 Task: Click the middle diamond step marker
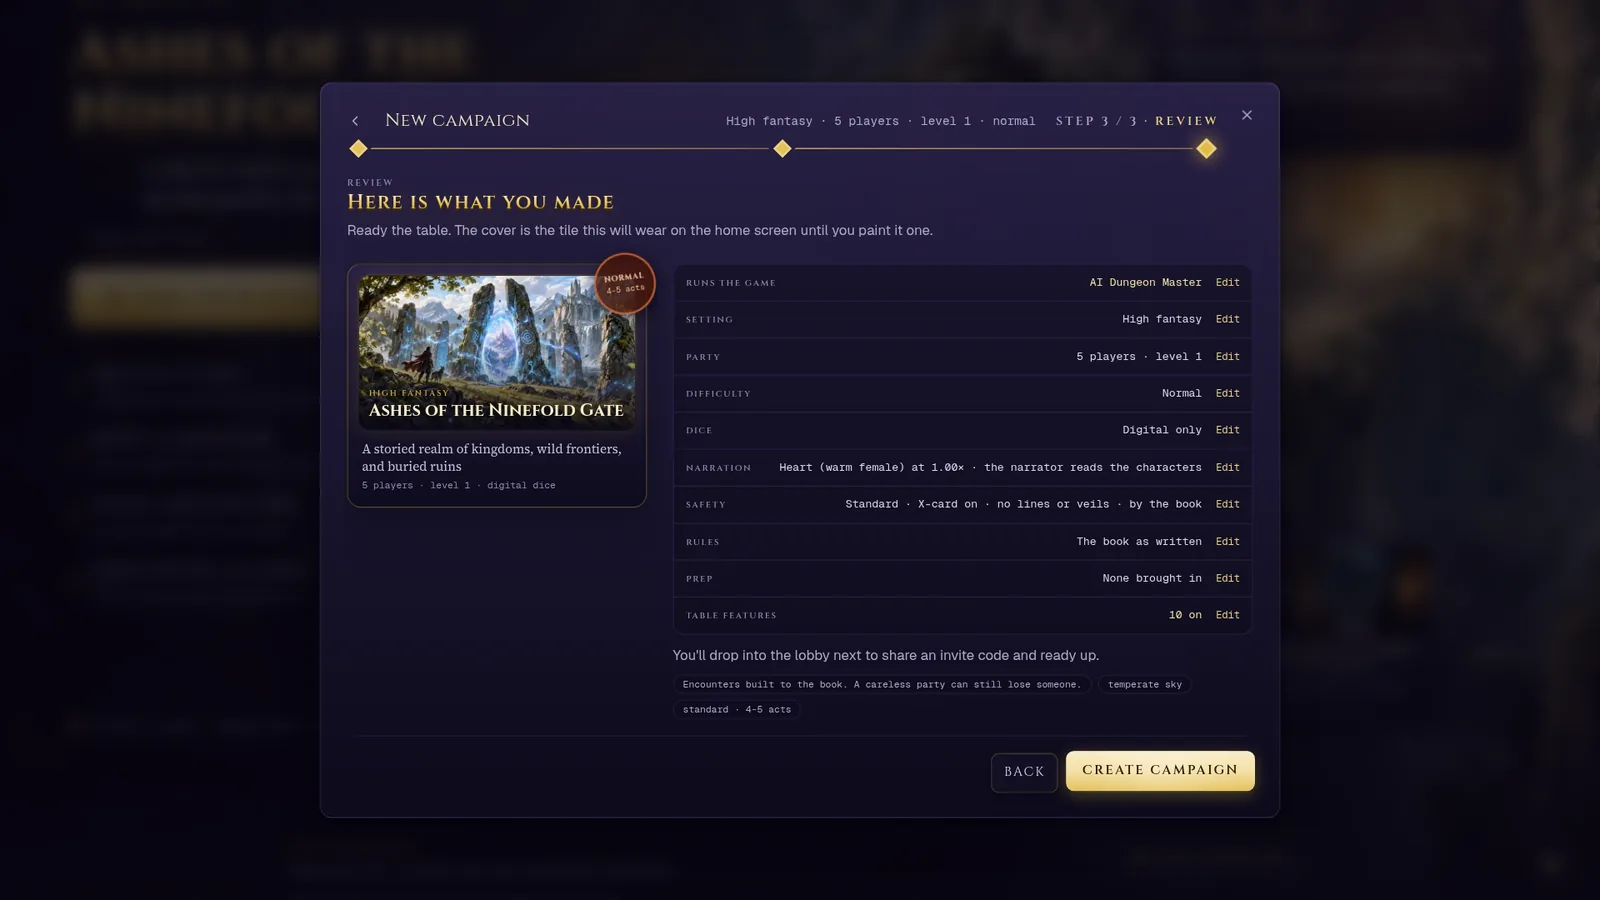tap(782, 149)
